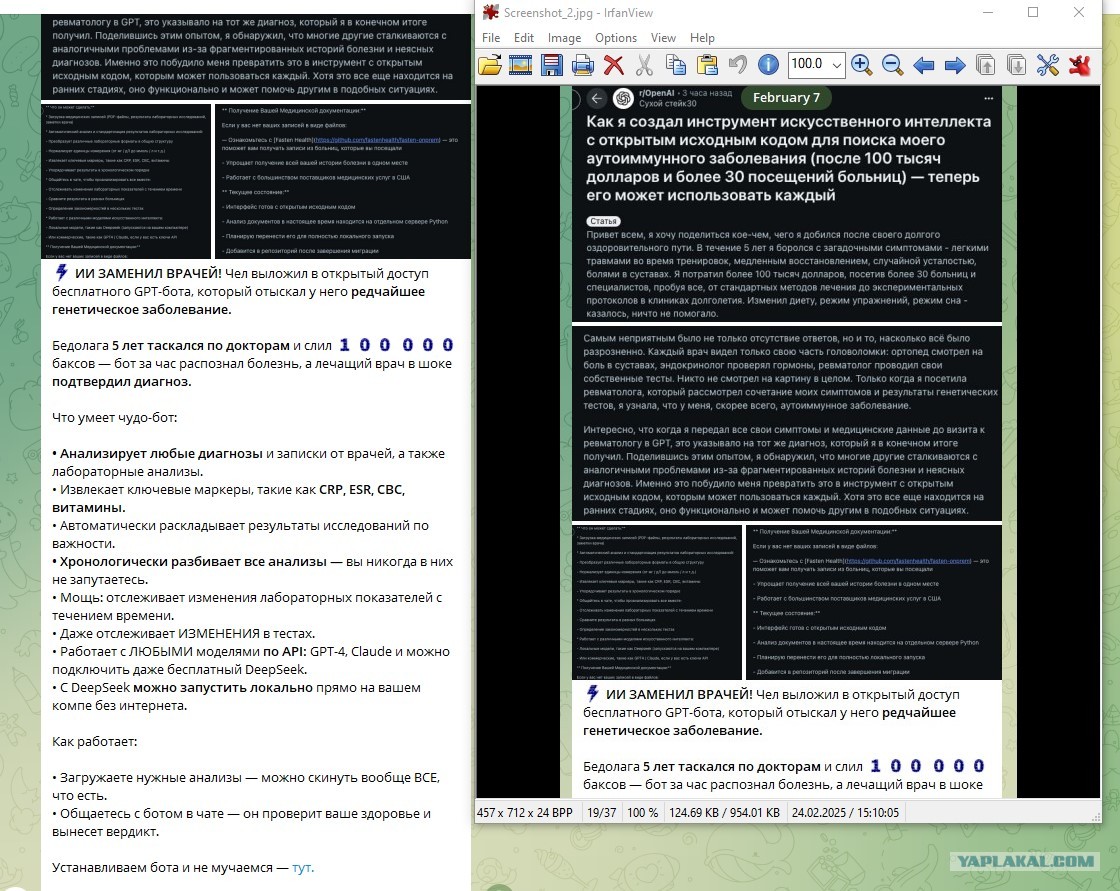Open the right screenshot thumbnail in the post

[x=343, y=181]
